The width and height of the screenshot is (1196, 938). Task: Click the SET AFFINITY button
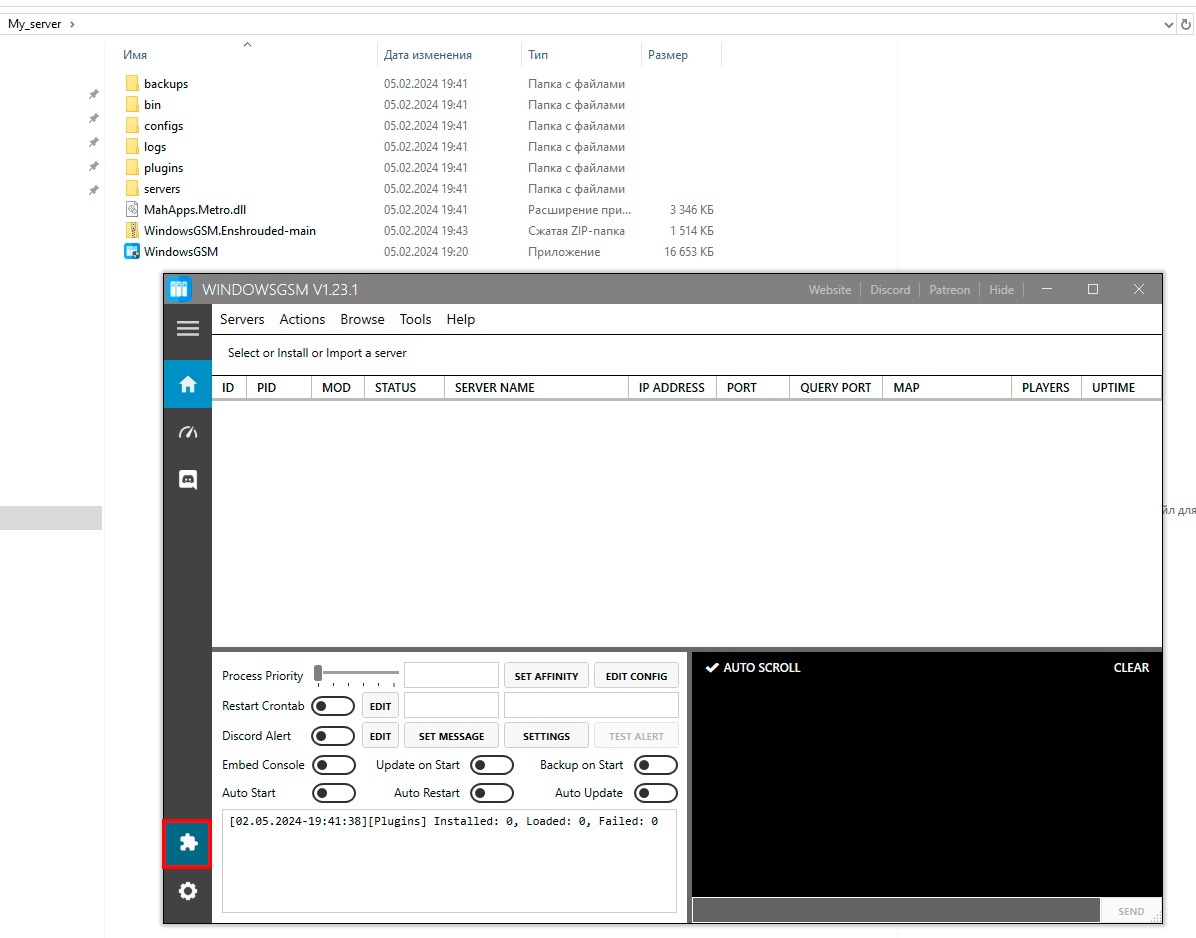coord(546,676)
